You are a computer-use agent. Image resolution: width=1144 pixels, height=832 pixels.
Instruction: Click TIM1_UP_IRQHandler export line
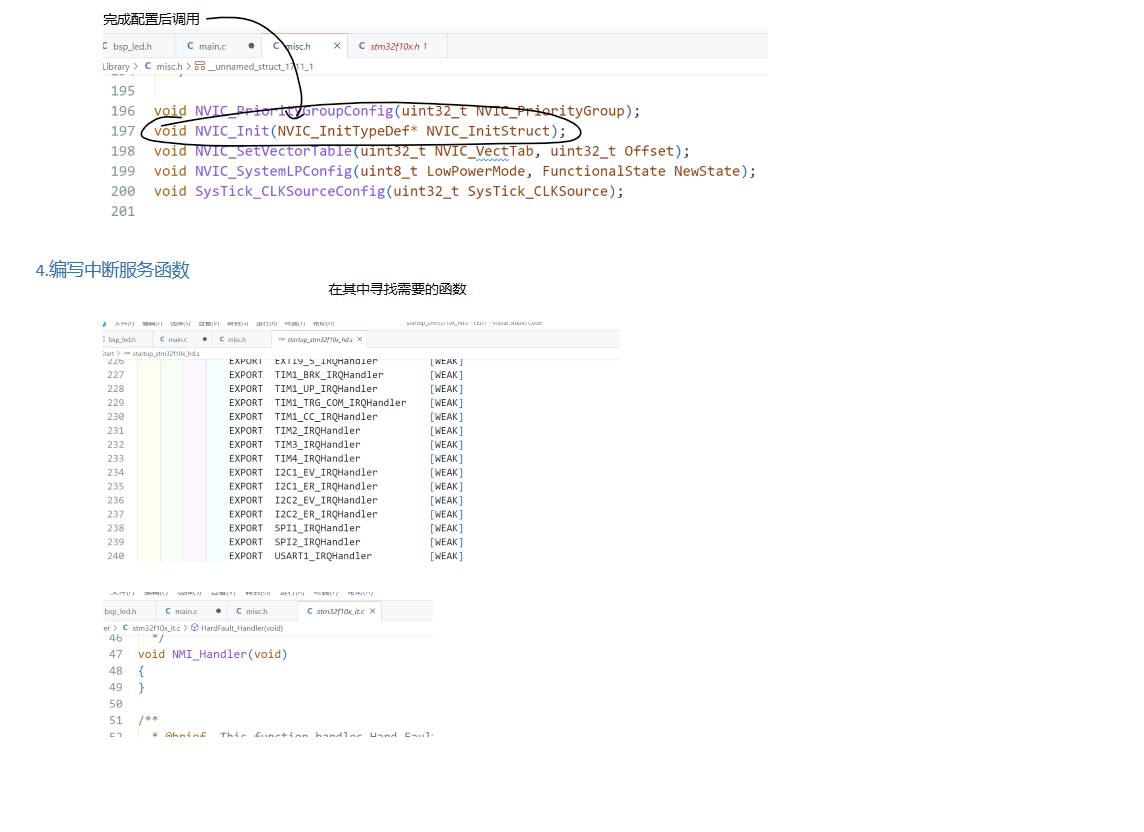point(346,389)
